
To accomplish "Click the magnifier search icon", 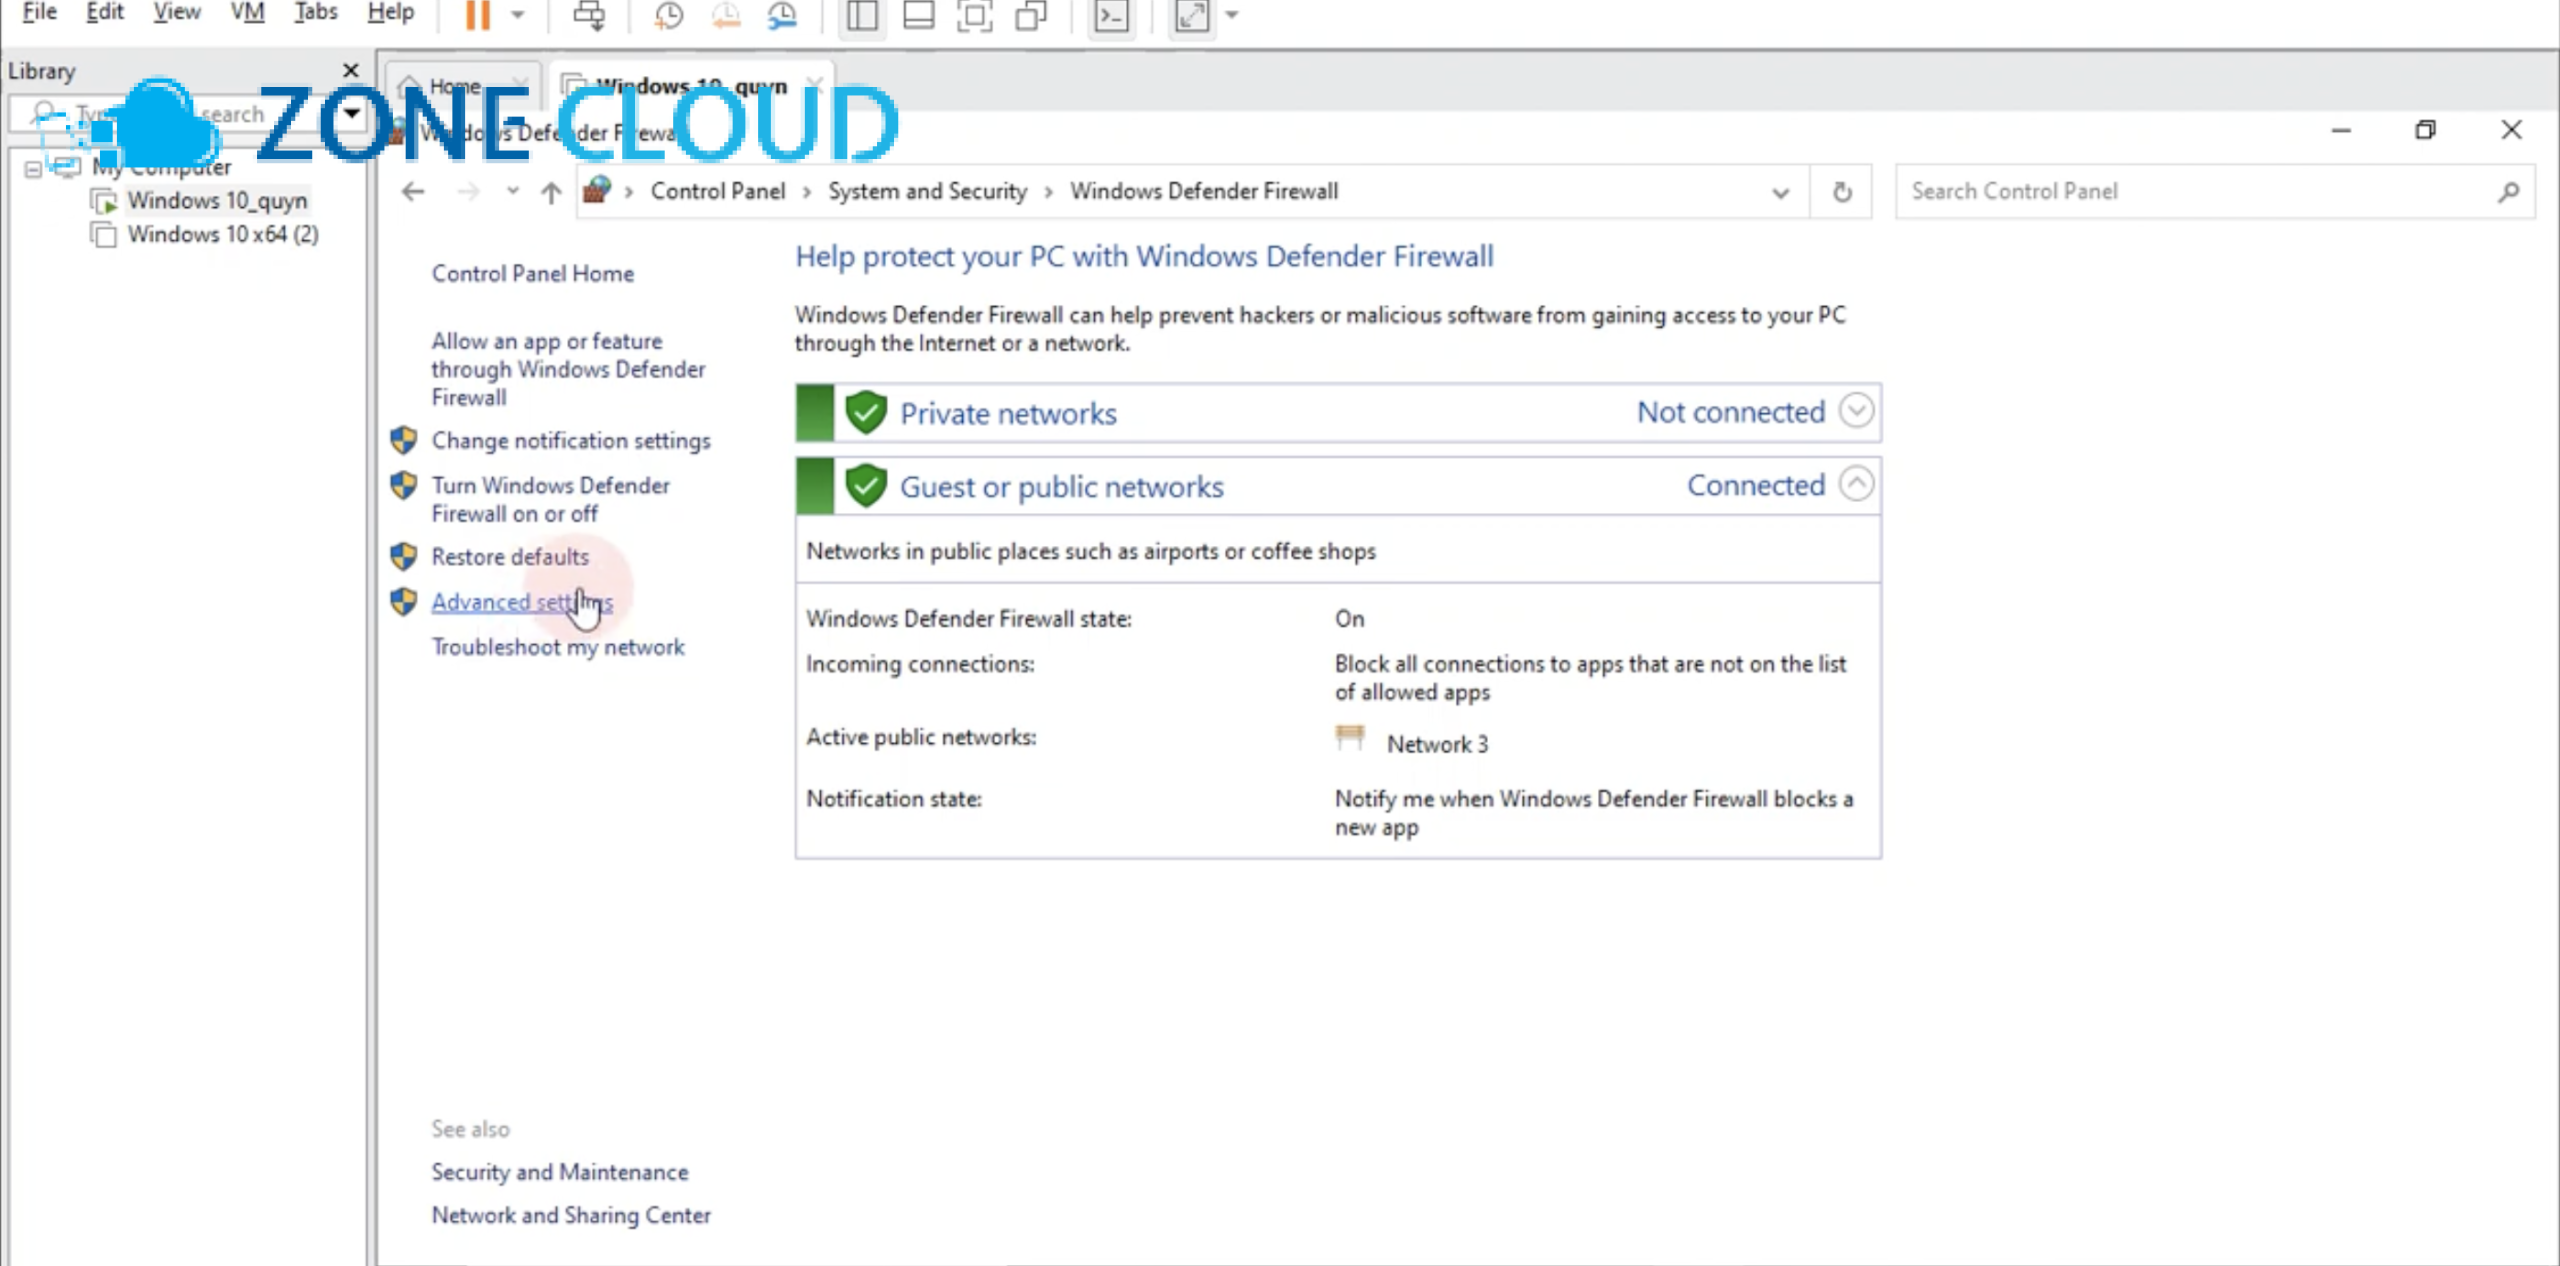I will coord(2509,192).
